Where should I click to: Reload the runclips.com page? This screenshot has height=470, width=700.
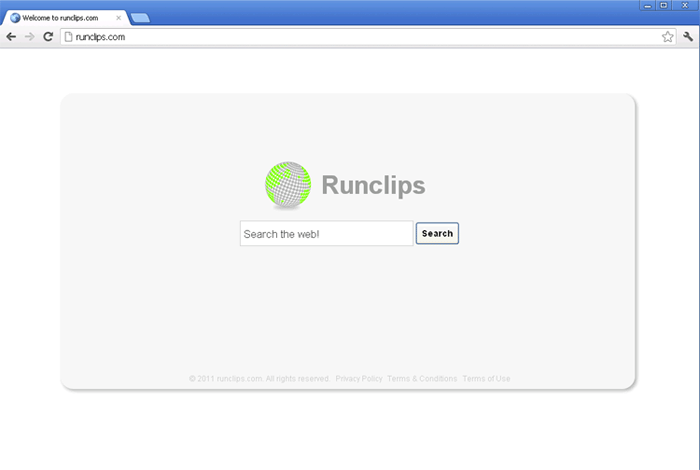click(x=47, y=37)
